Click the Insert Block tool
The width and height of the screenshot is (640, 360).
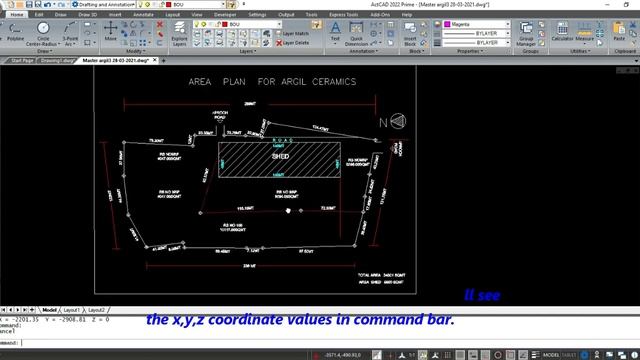pyautogui.click(x=410, y=34)
